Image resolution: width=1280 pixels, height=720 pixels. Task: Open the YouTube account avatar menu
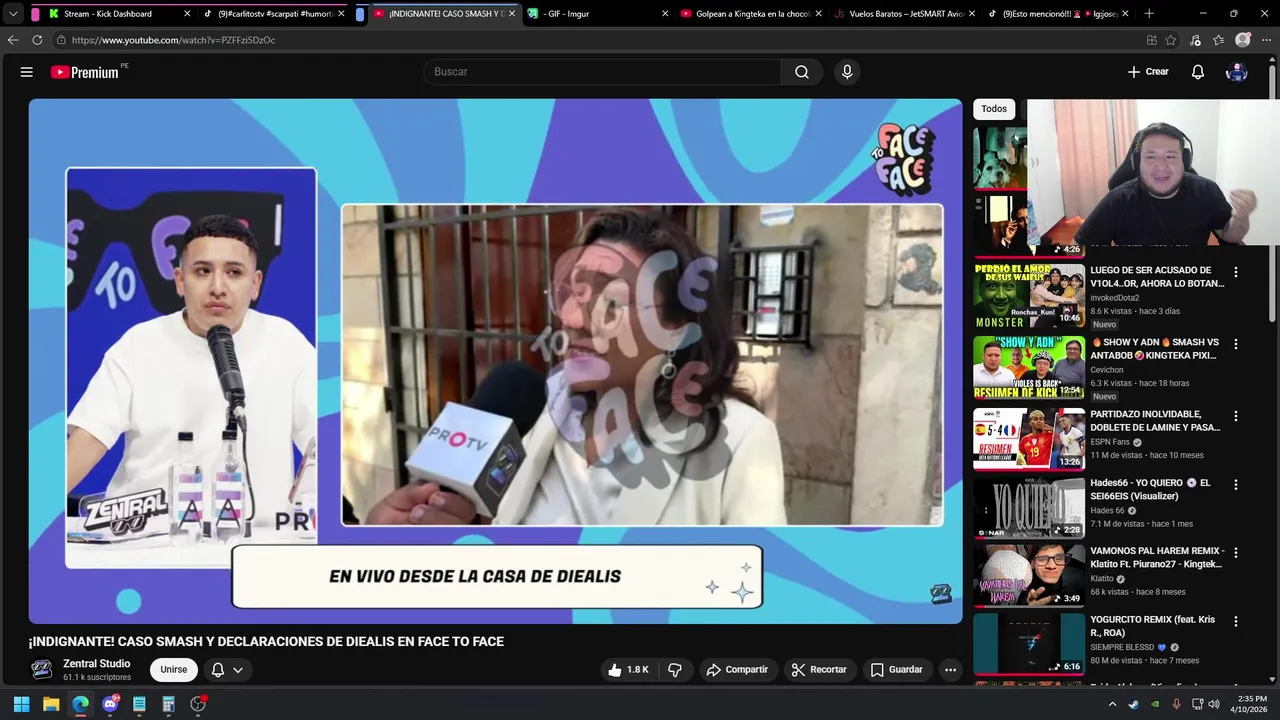[1237, 72]
